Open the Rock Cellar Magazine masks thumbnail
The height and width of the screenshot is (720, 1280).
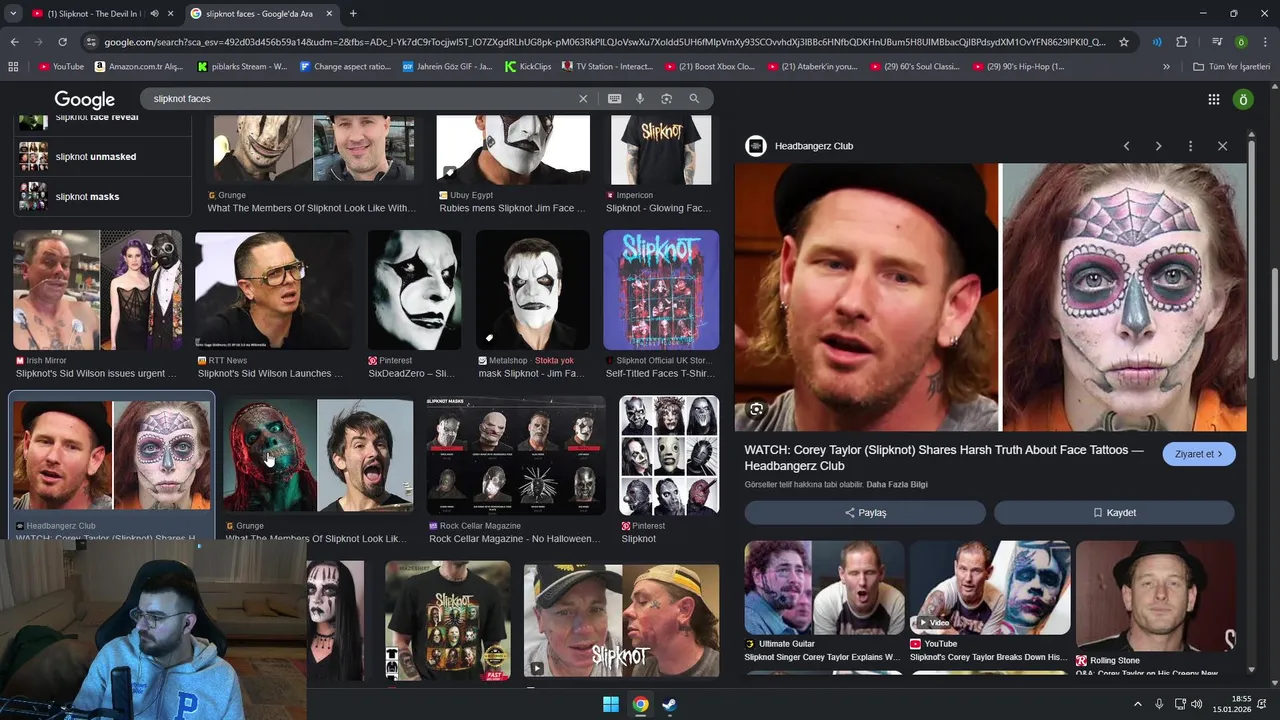click(516, 455)
